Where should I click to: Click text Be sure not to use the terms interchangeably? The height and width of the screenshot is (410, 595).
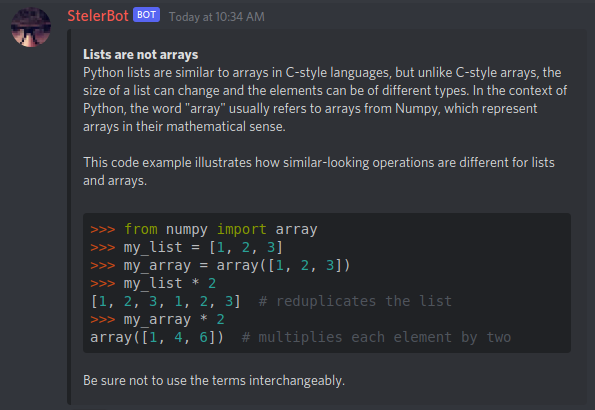tap(214, 380)
